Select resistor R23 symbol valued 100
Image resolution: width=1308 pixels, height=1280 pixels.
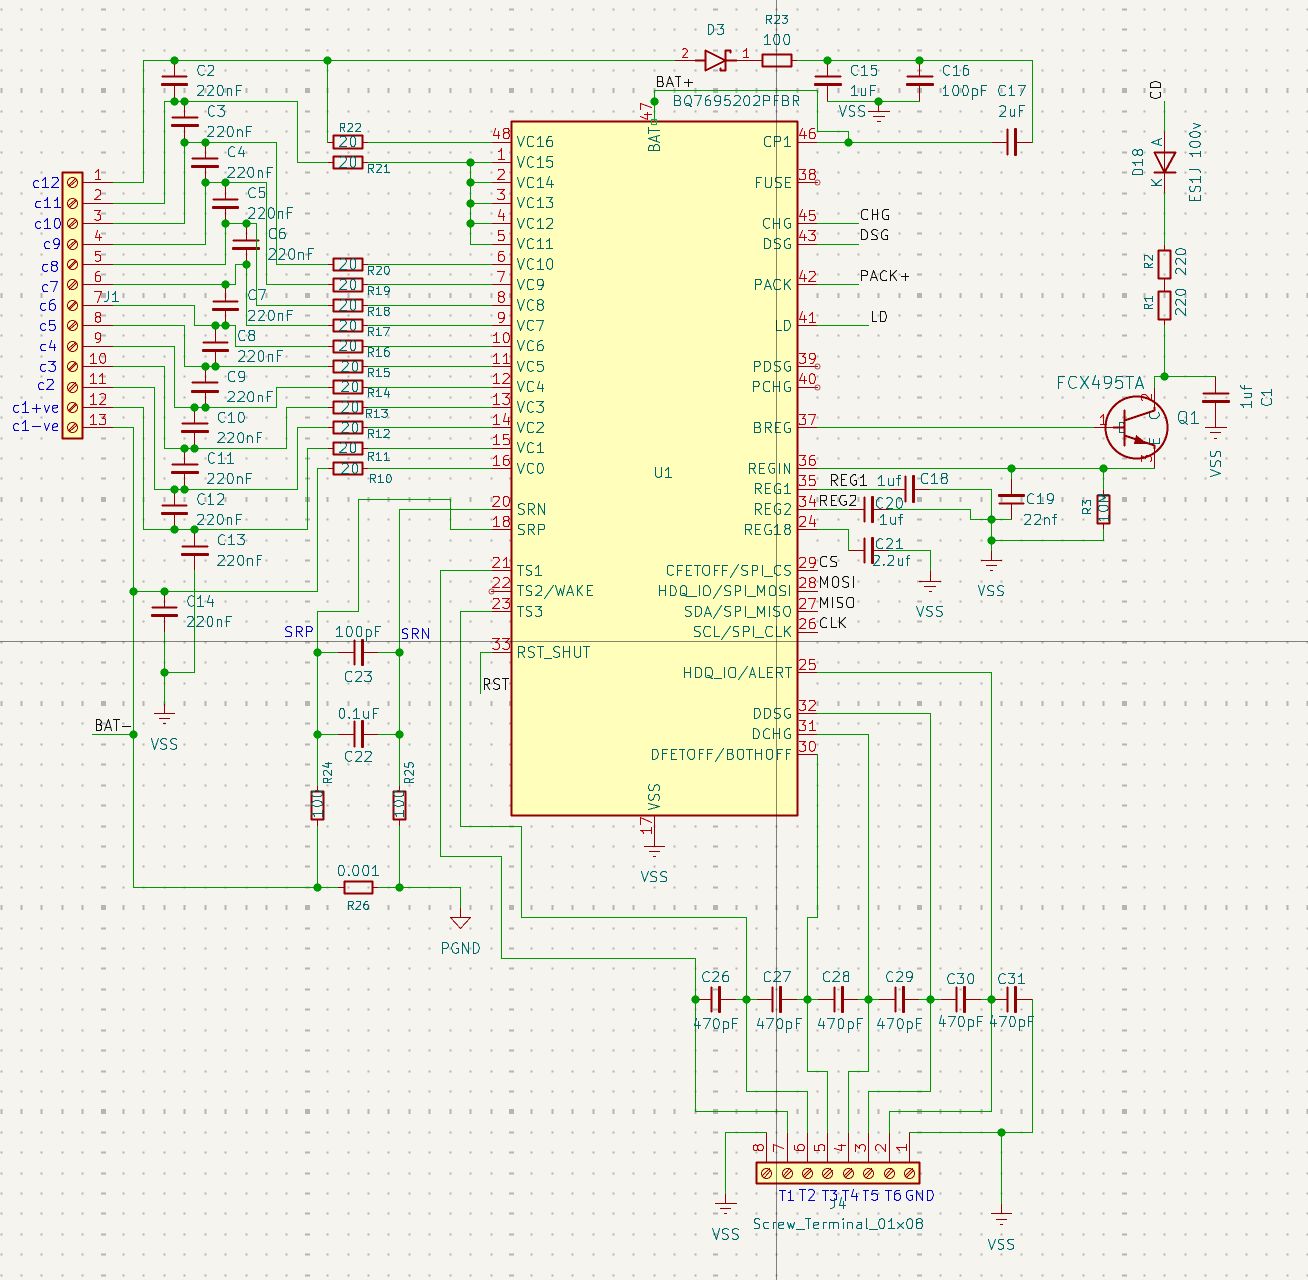(x=777, y=60)
